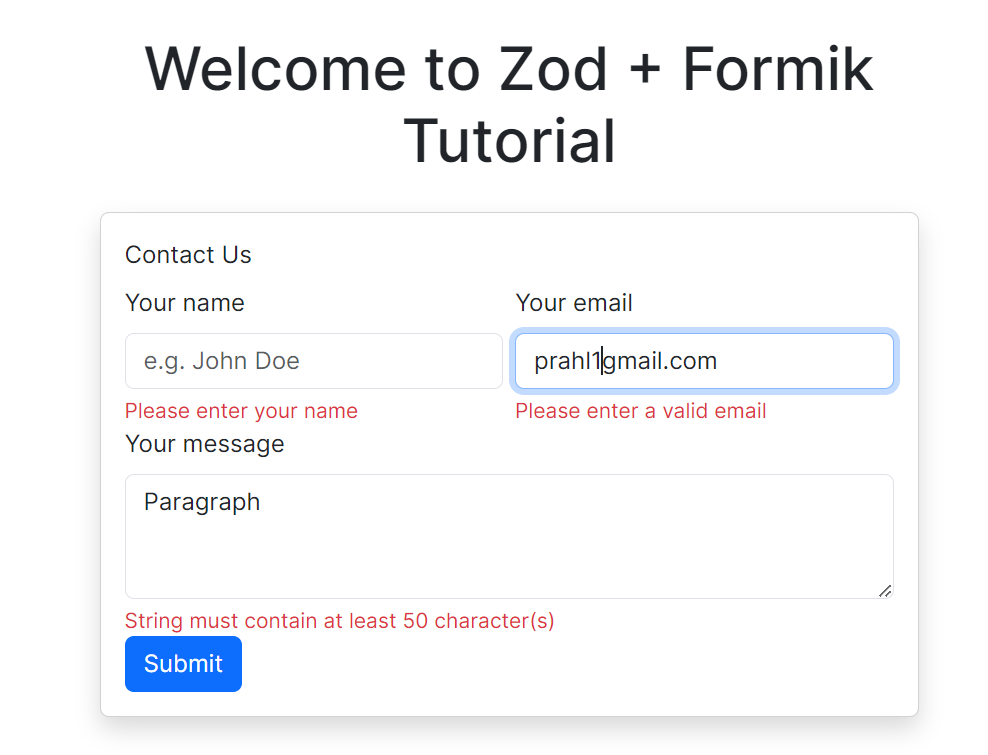This screenshot has height=755, width=988.
Task: Click the word "Tutorial" in the page heading
Action: (509, 141)
